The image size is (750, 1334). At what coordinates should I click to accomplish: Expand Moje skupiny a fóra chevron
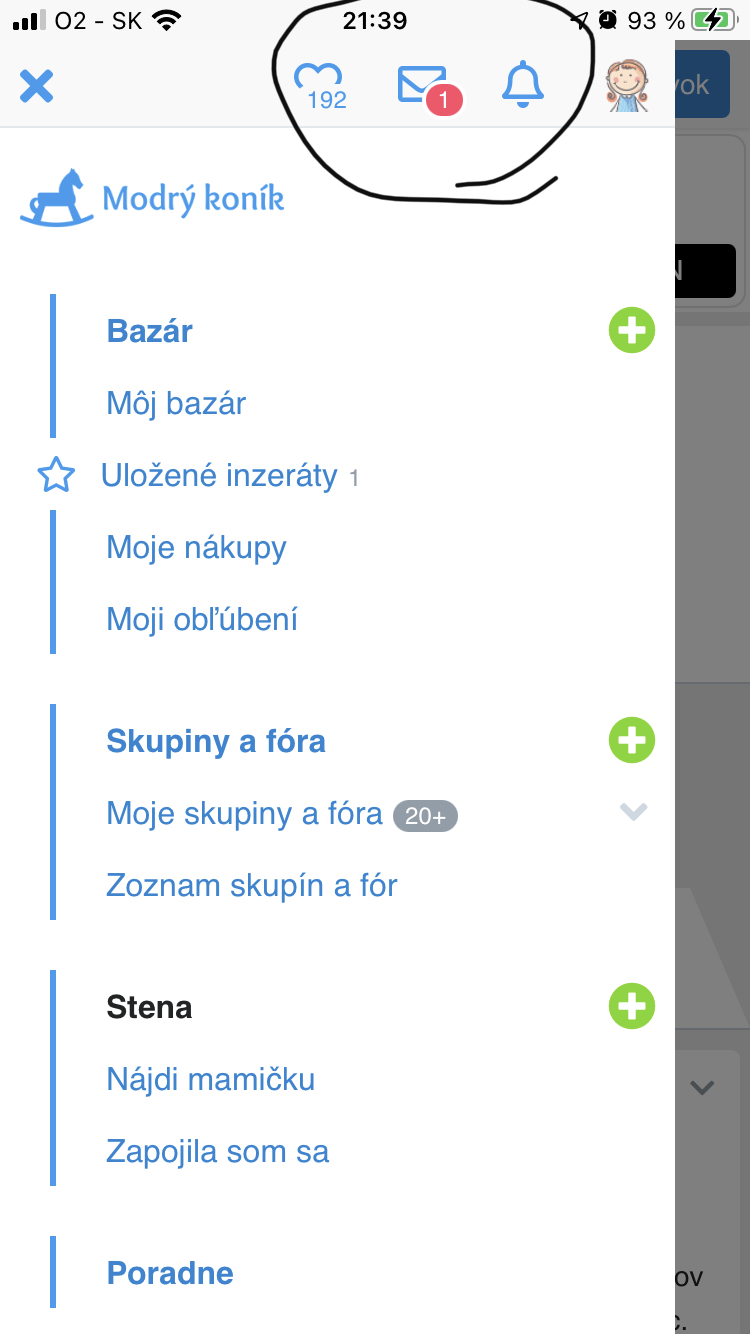[634, 812]
